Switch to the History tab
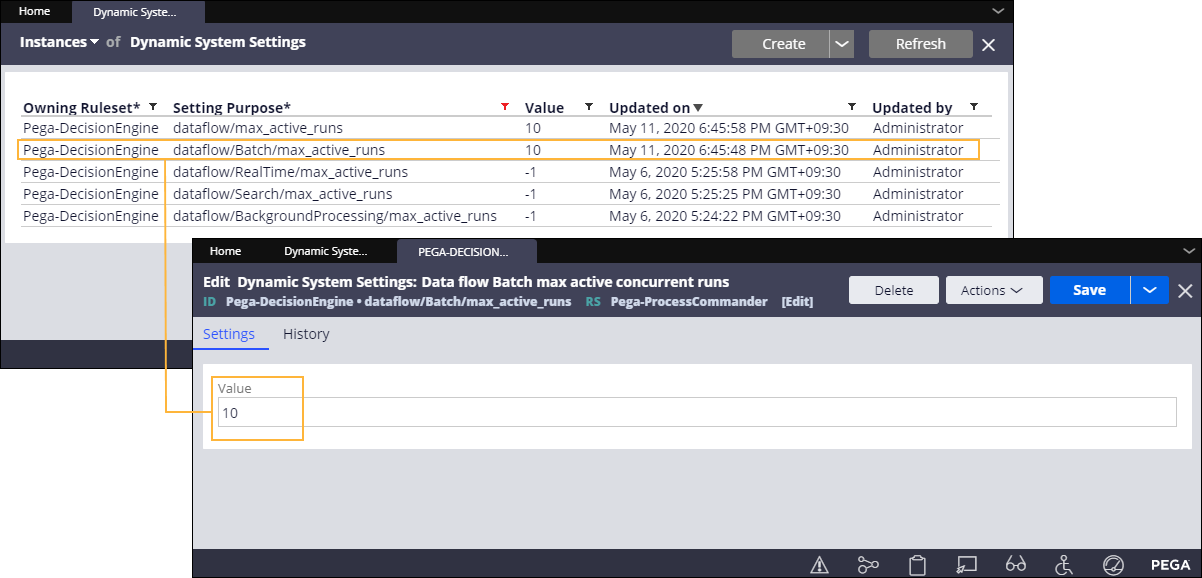The height and width of the screenshot is (578, 1202). point(306,334)
